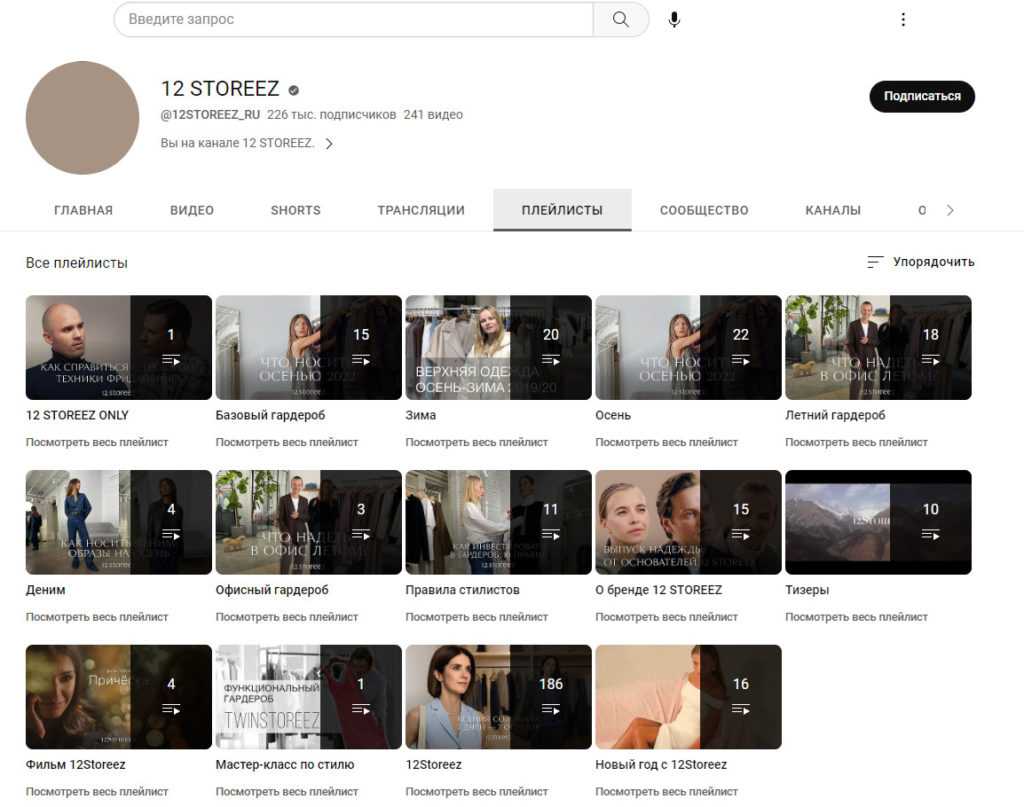
Task: Select the СООБЩЕСТВО tab
Action: [704, 211]
